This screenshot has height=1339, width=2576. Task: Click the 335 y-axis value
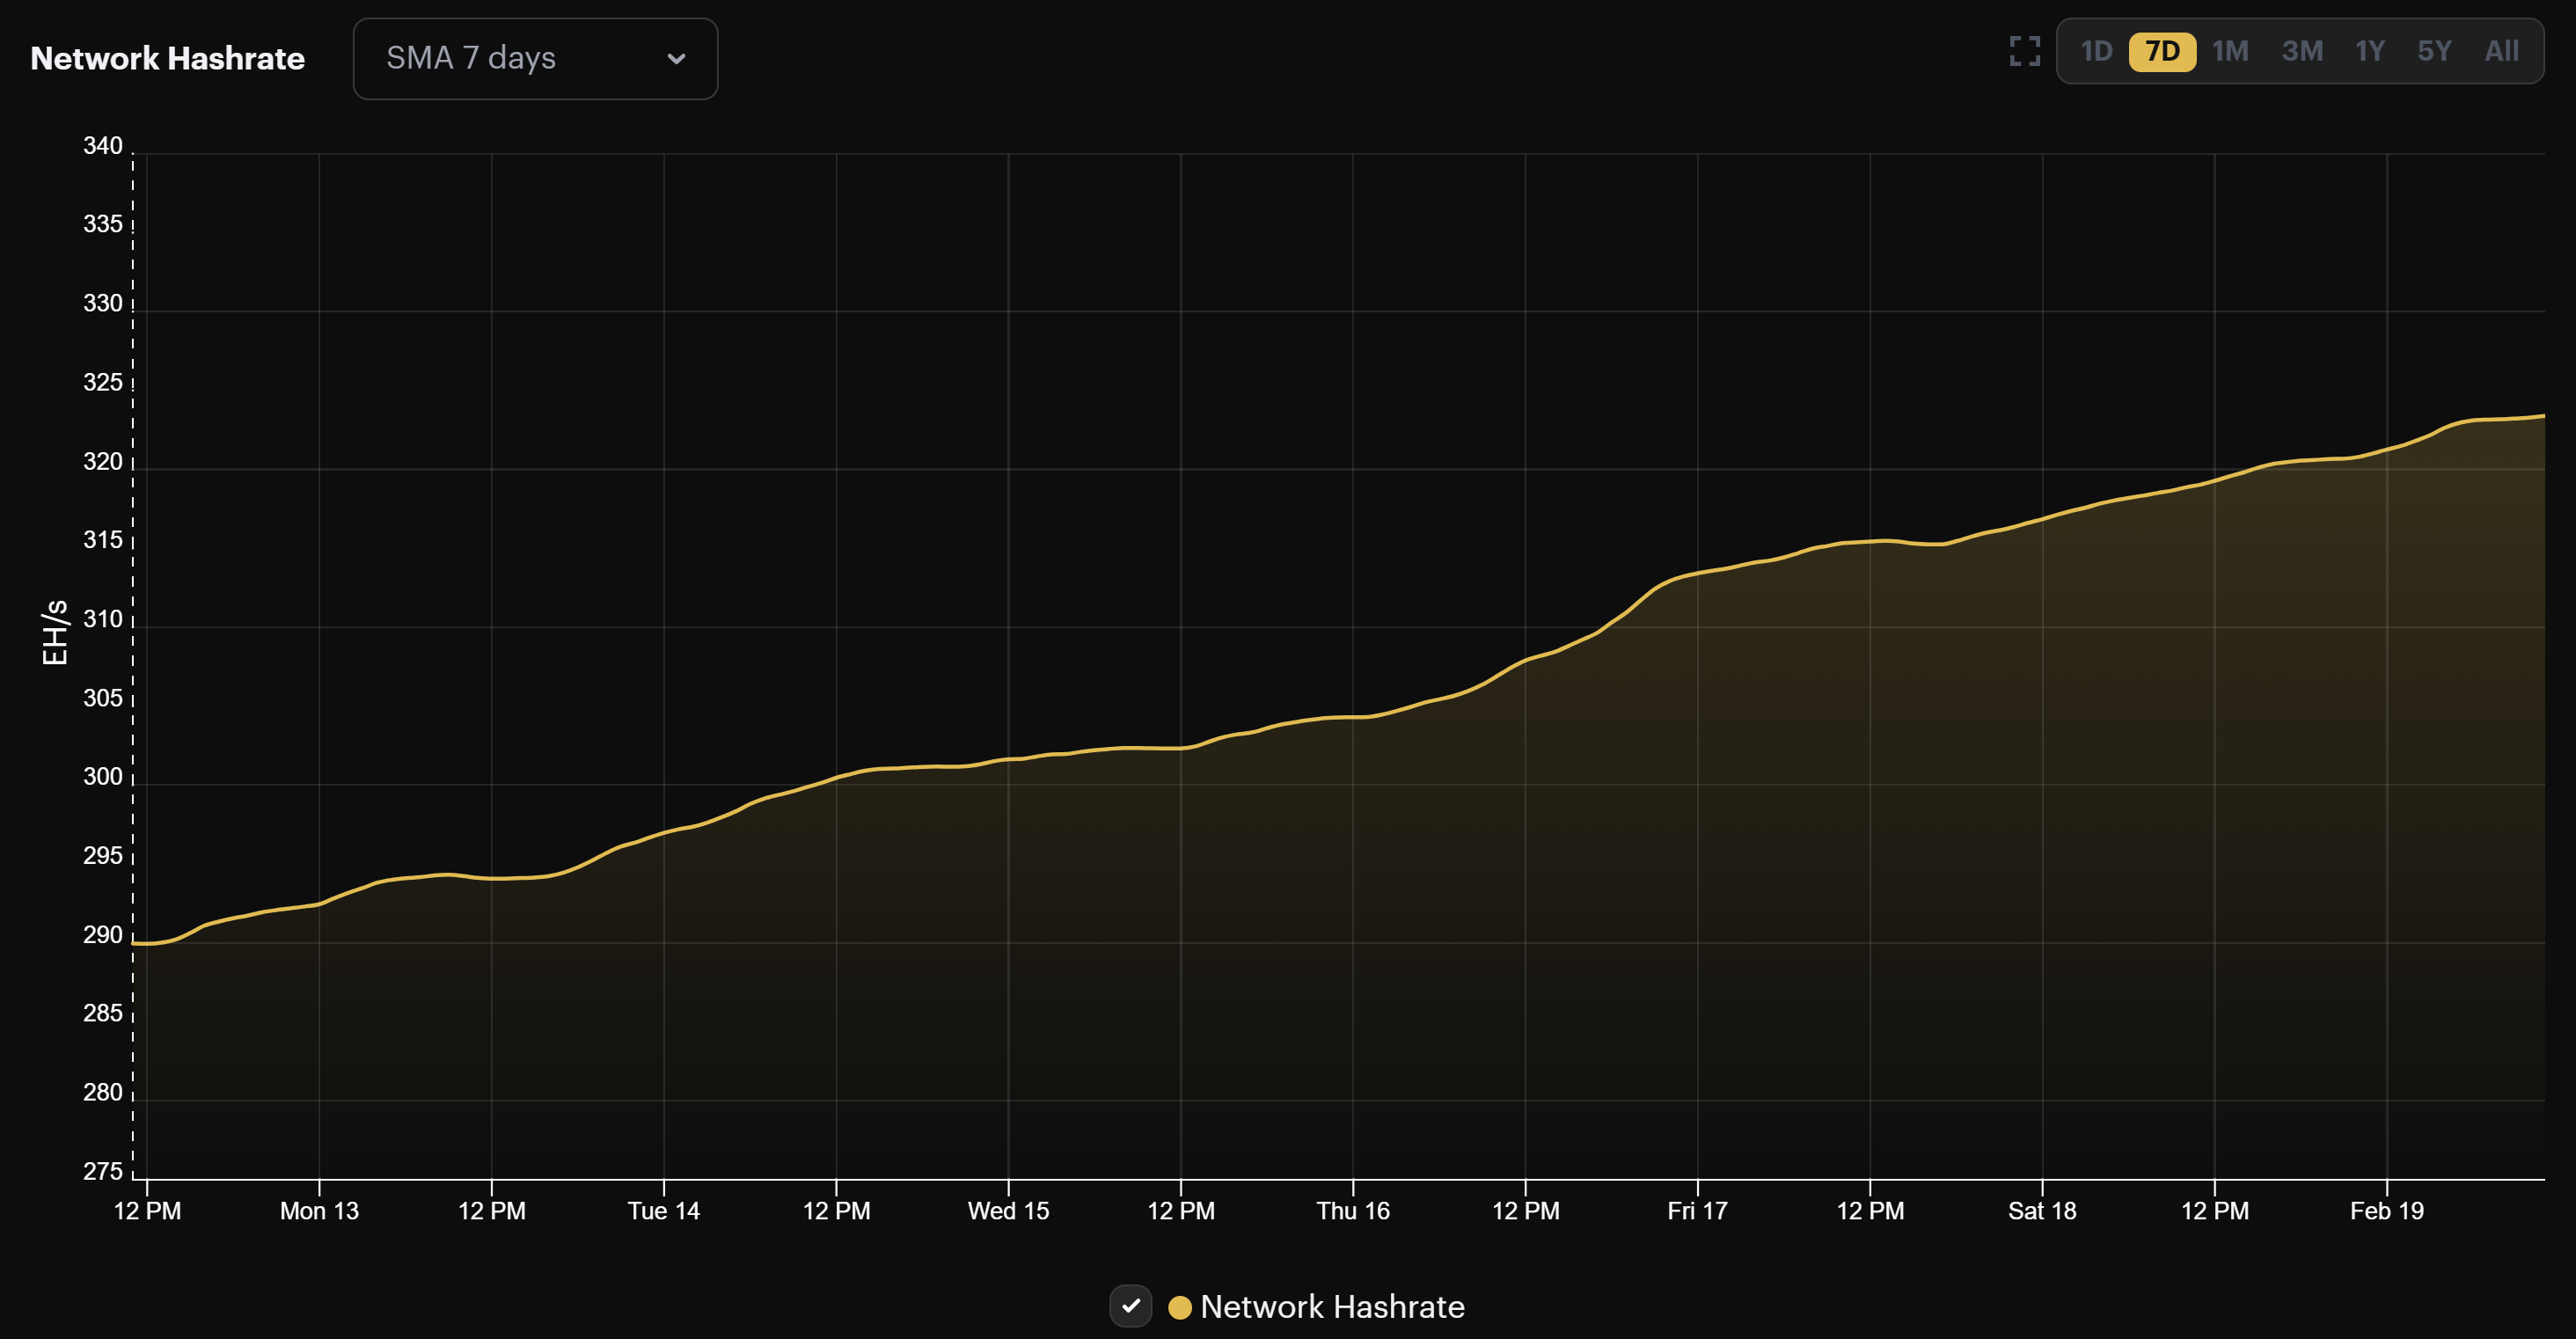(102, 225)
